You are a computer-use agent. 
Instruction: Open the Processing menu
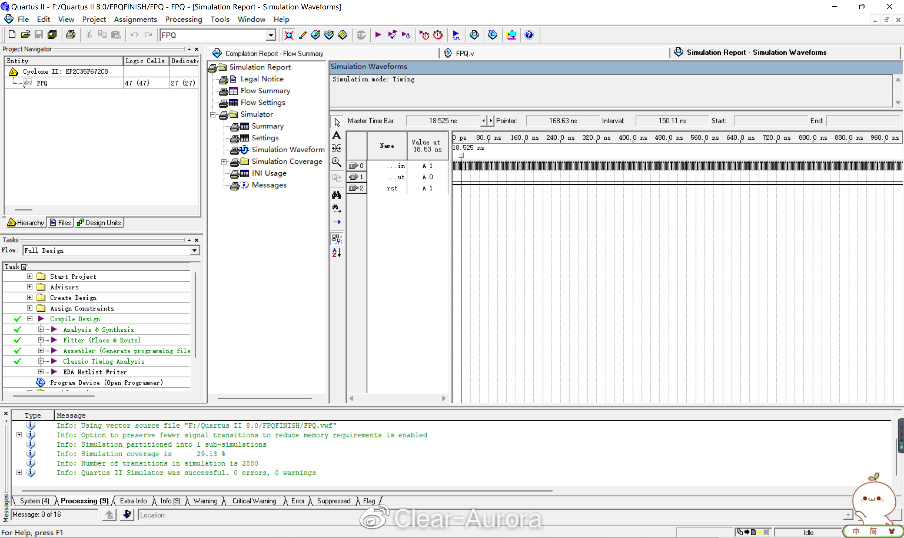point(184,19)
